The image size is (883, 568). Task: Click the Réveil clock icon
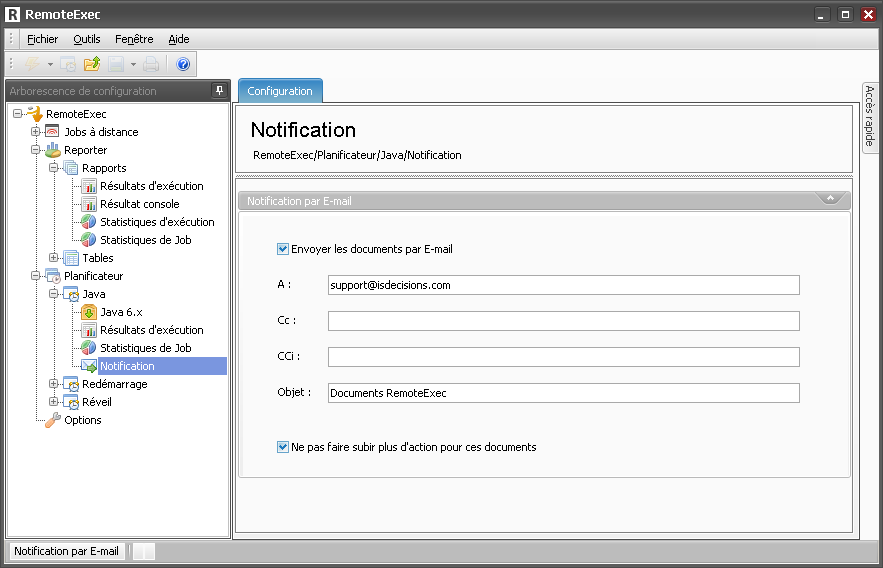click(71, 402)
